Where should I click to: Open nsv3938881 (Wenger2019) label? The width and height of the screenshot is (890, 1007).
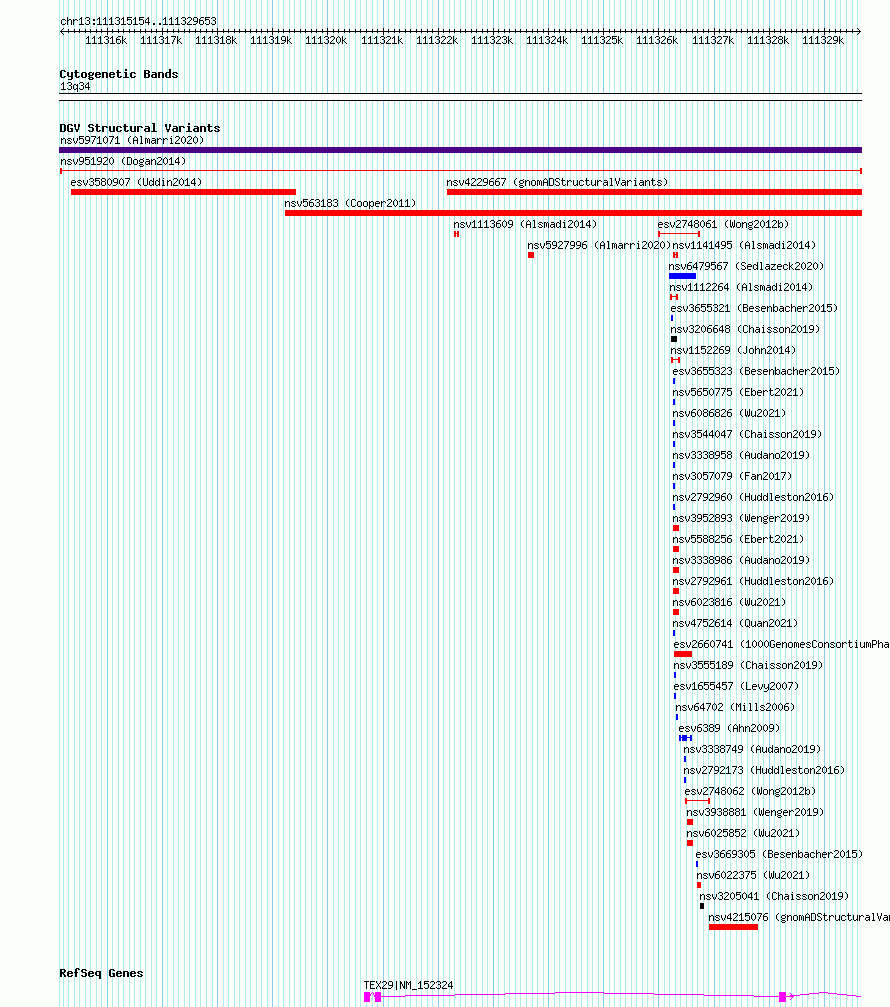755,812
